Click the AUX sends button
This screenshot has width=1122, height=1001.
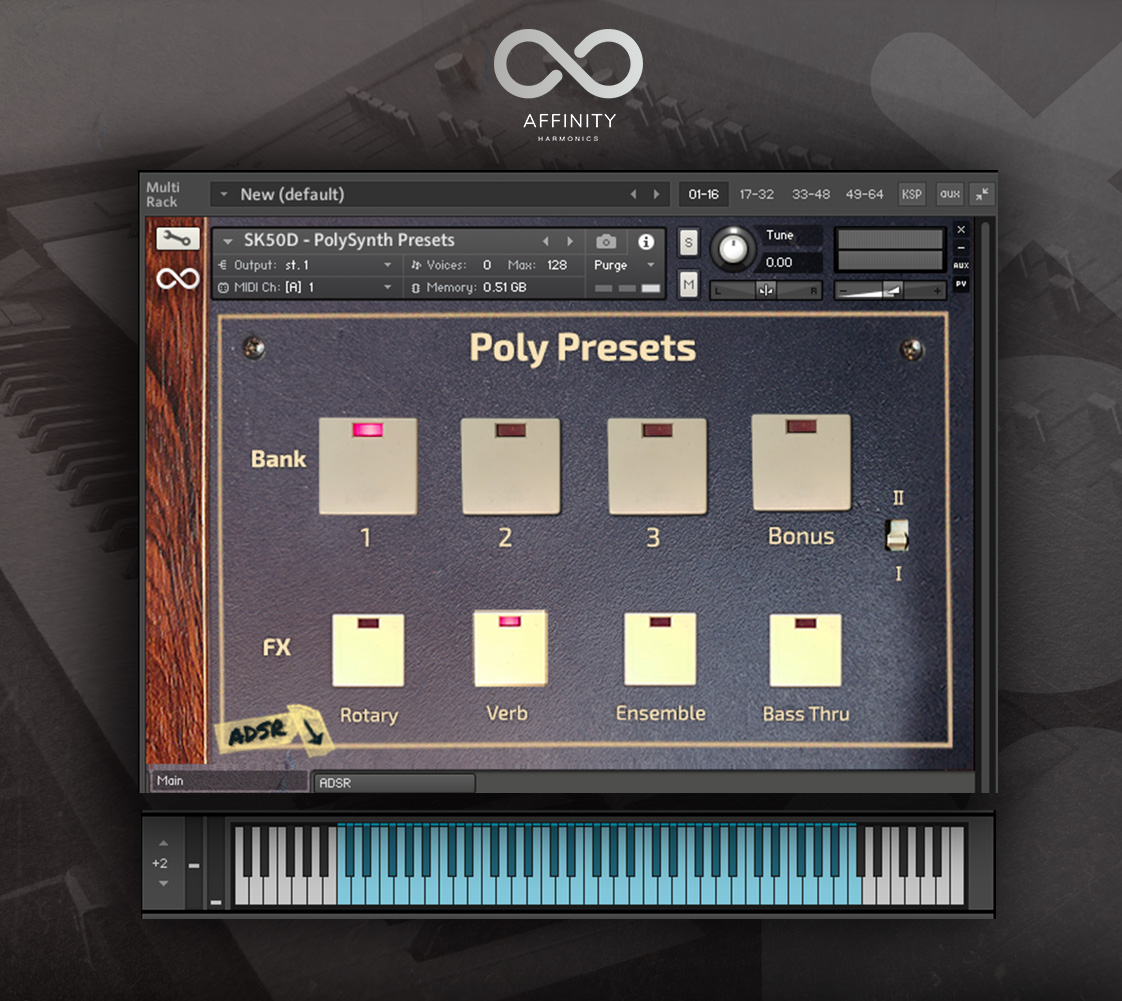960,265
